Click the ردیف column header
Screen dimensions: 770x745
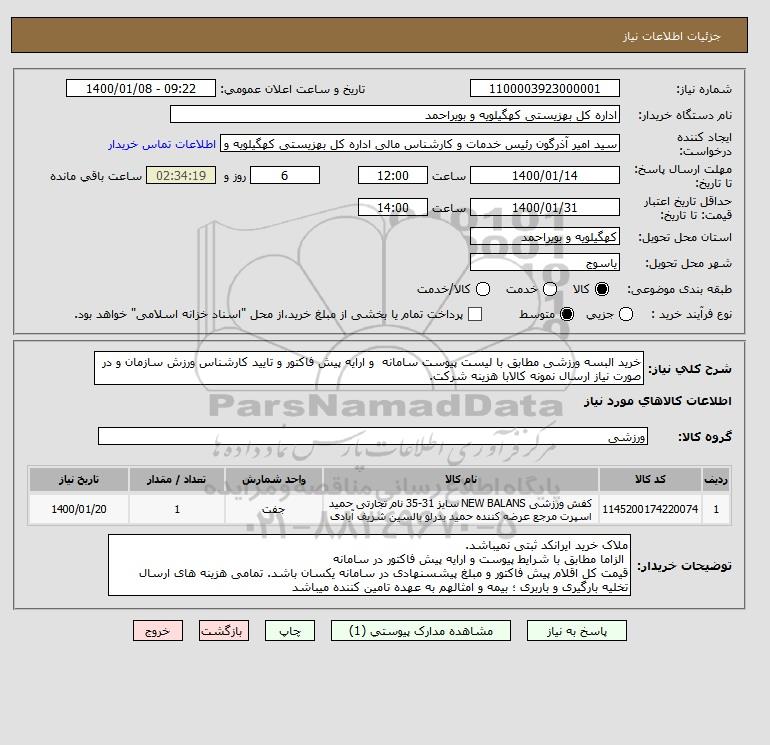point(716,479)
